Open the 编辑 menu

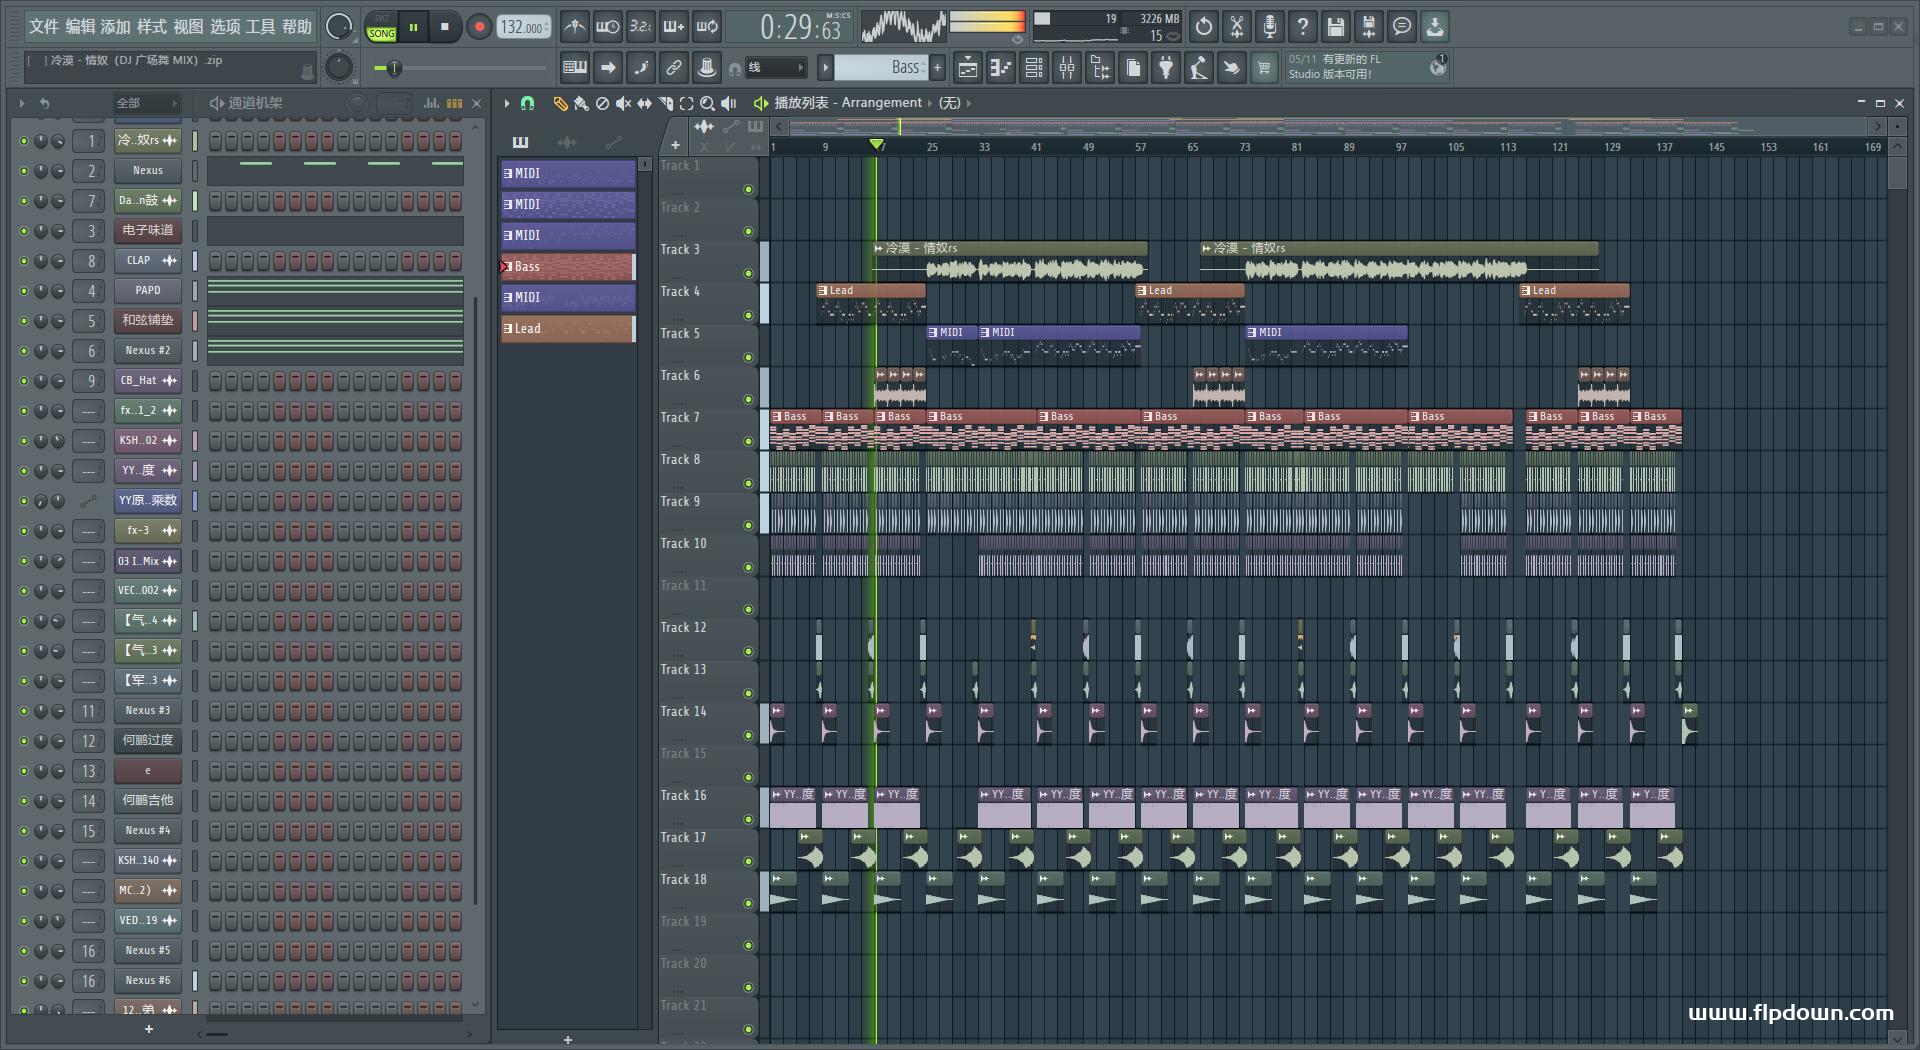click(80, 27)
